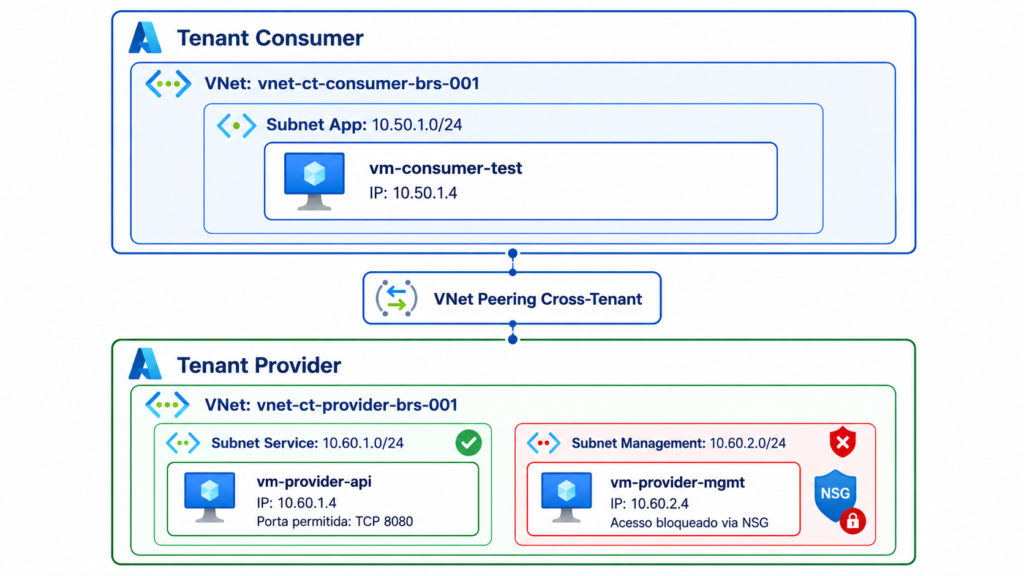
Task: Select the text VNet: vnet-ct-consumer-brs-001
Action: point(342,84)
